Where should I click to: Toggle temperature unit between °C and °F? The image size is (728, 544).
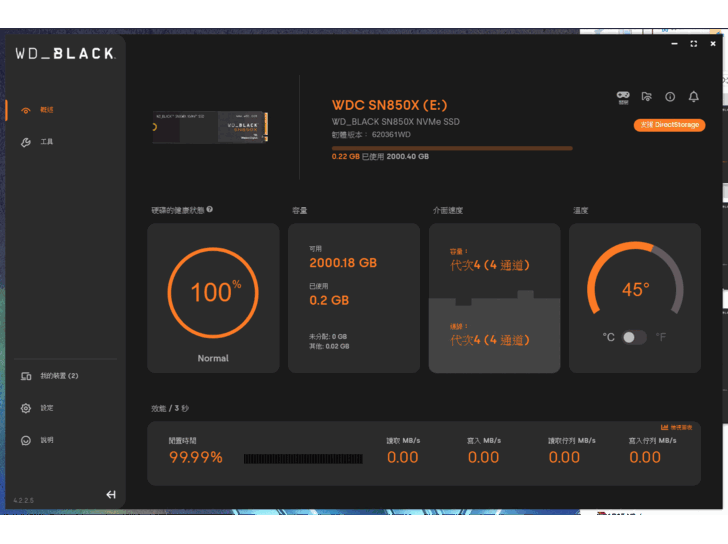tap(634, 337)
